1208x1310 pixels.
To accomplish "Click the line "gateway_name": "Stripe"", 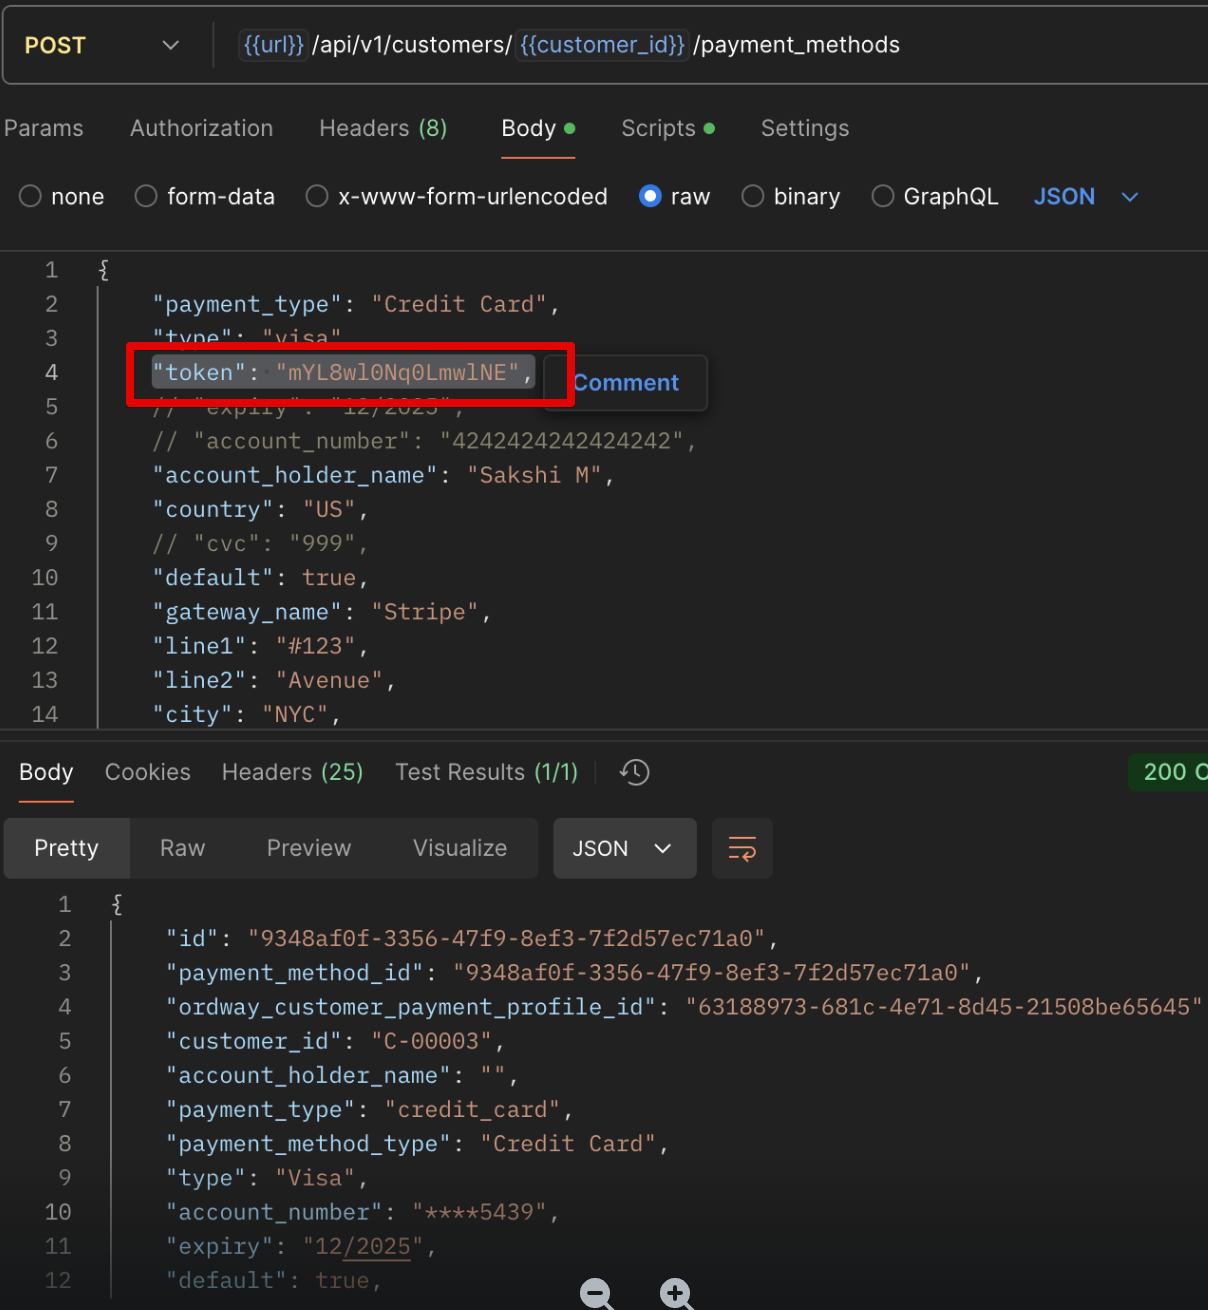I will 321,612.
